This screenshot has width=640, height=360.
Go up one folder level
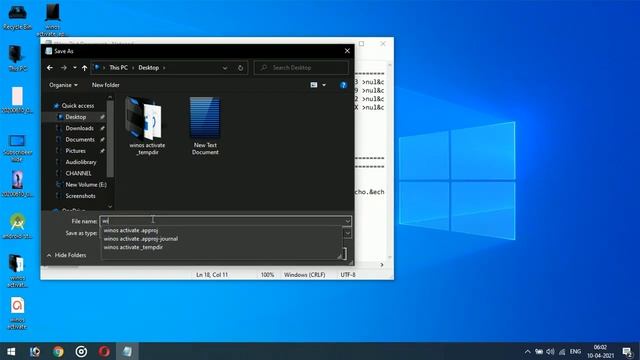(x=84, y=68)
